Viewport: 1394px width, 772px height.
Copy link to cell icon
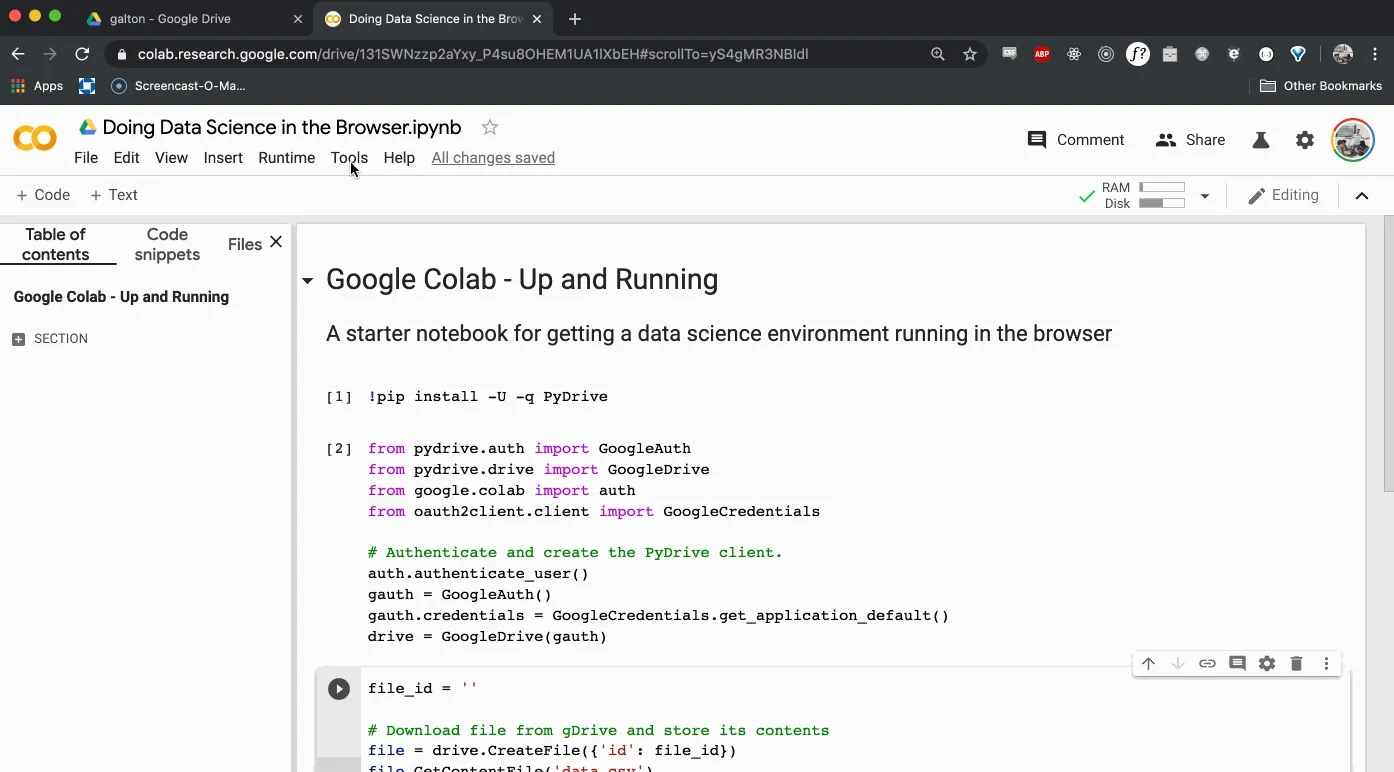click(1207, 664)
